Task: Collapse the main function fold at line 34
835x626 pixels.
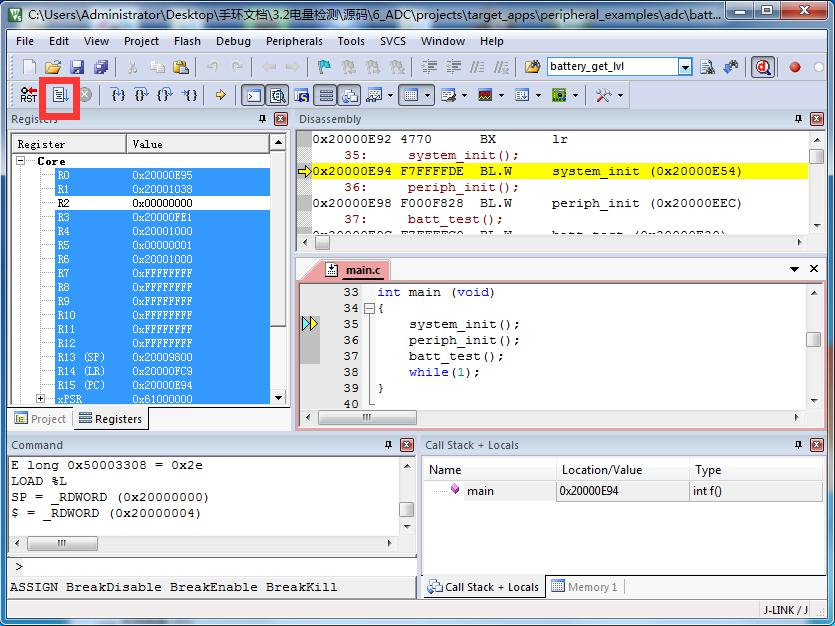Action: pos(369,308)
